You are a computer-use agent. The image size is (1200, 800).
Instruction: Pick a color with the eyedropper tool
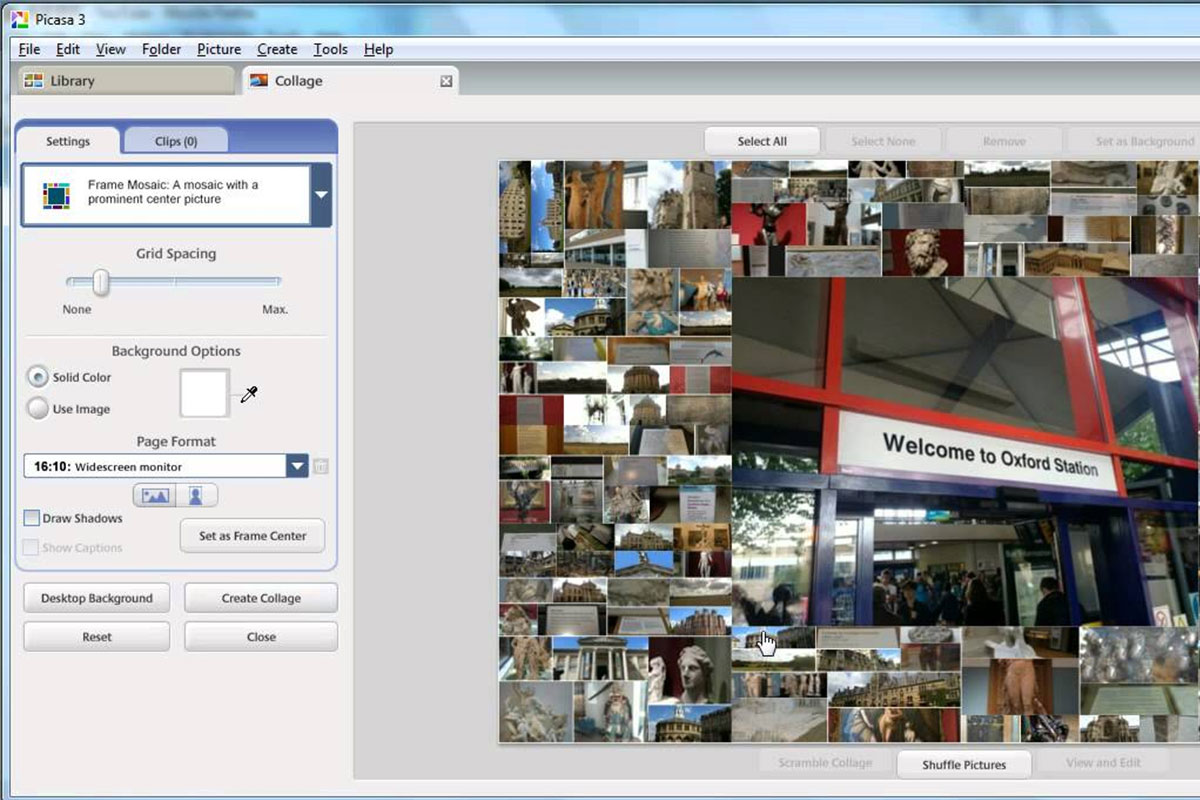click(x=248, y=395)
